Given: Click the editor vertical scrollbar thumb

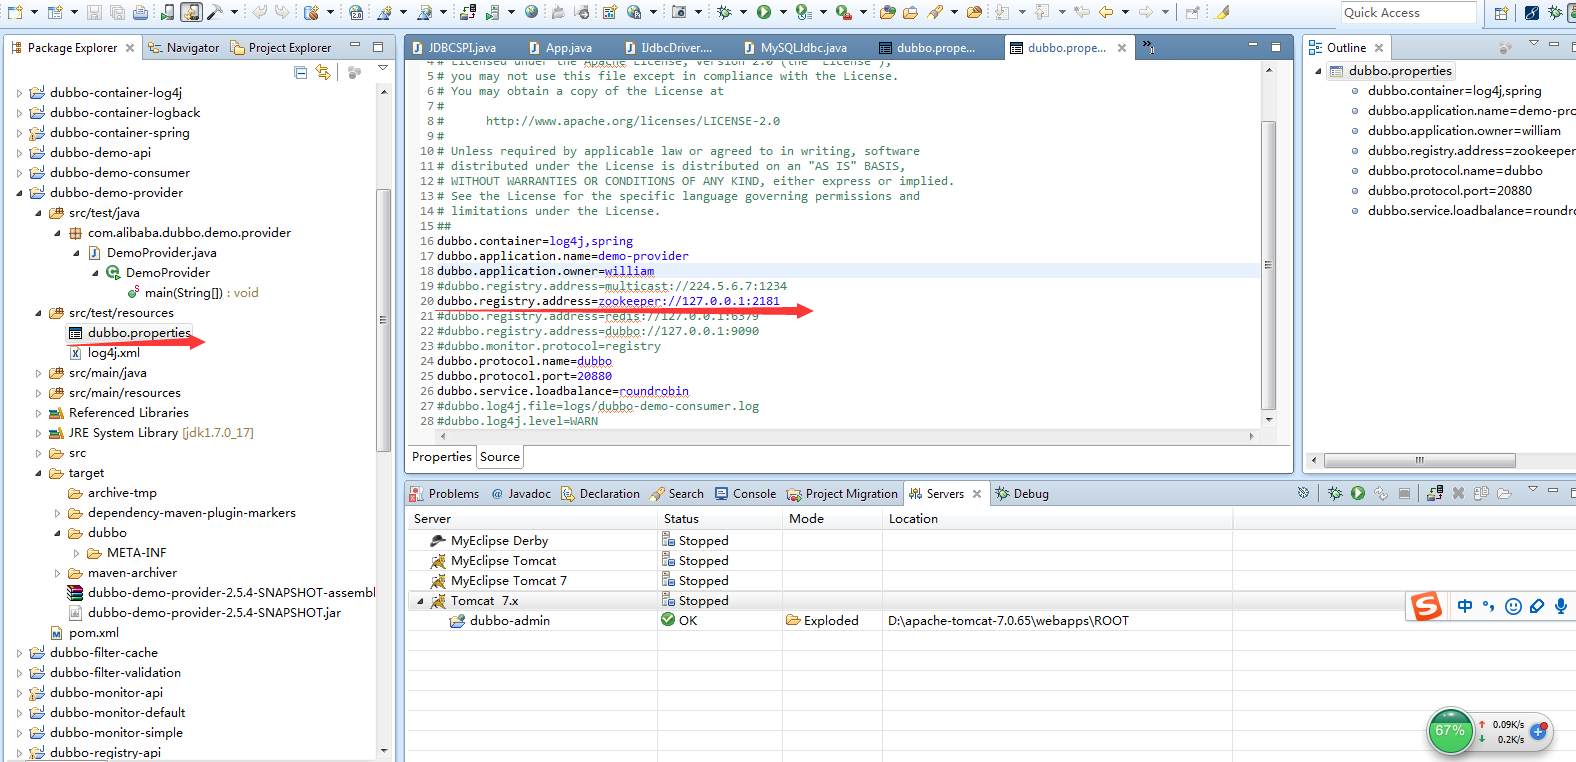Looking at the screenshot, I should 1268,265.
